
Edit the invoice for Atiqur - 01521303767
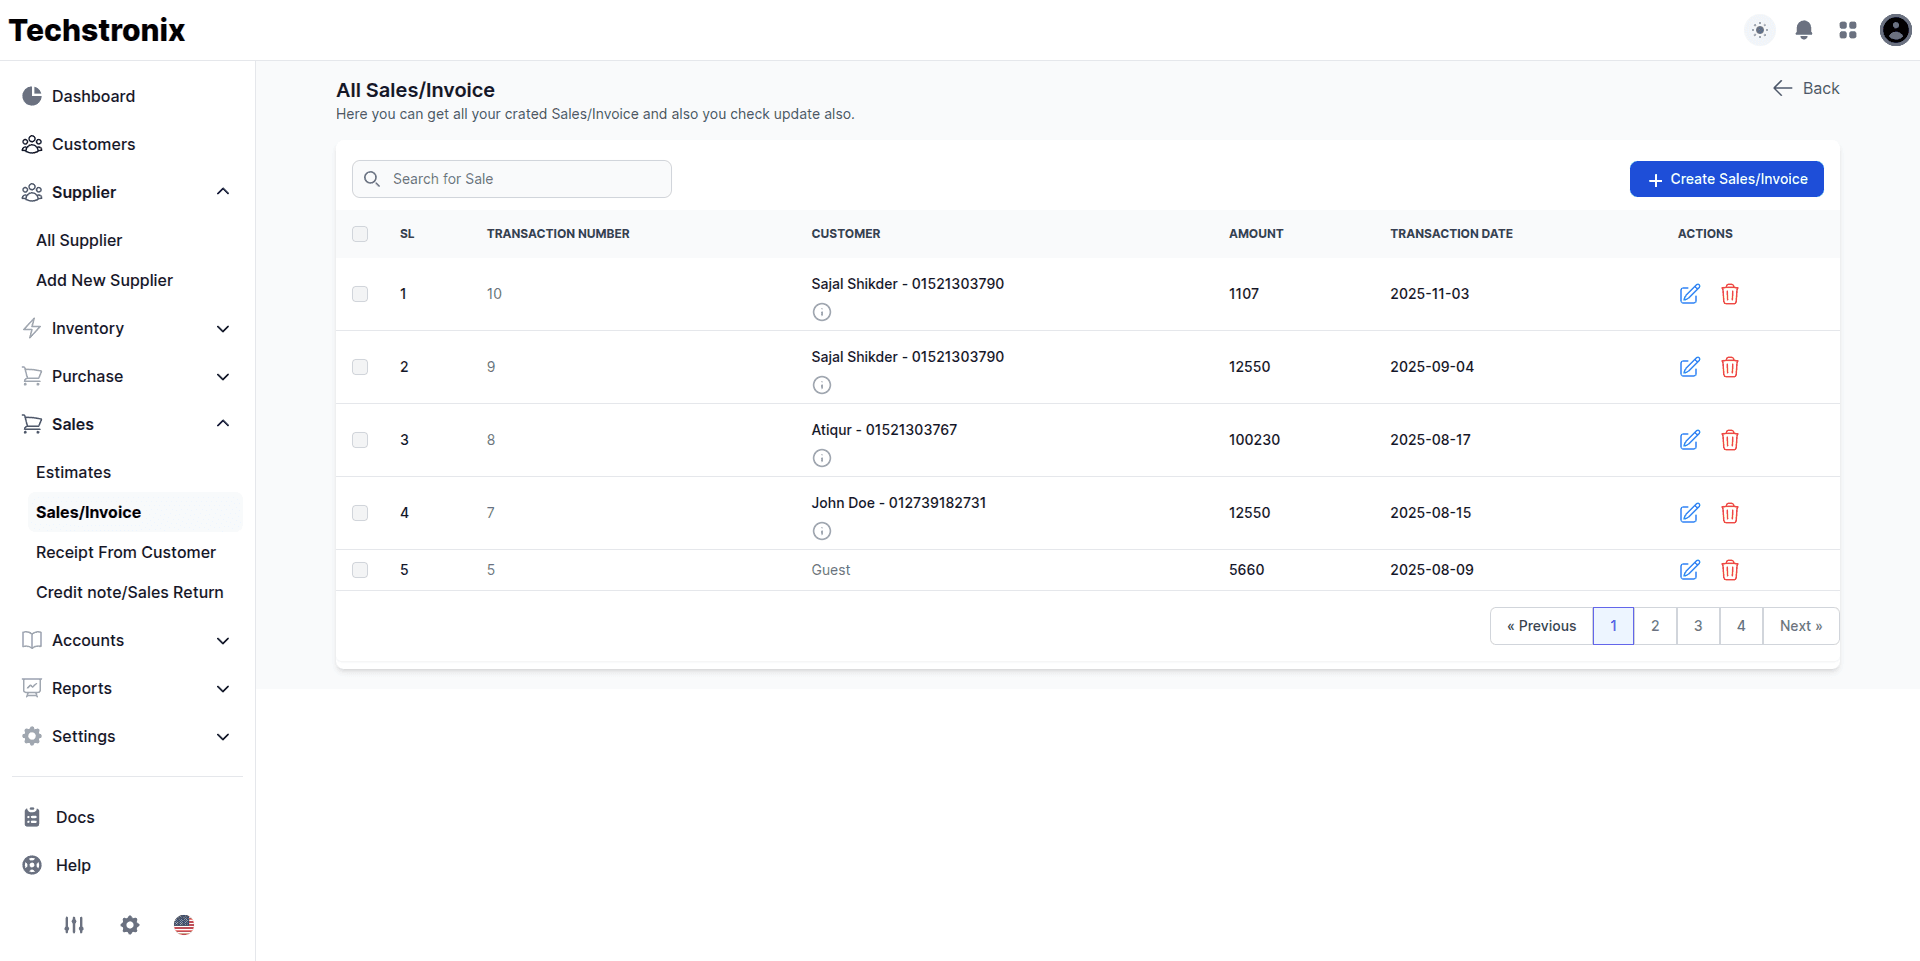1689,440
